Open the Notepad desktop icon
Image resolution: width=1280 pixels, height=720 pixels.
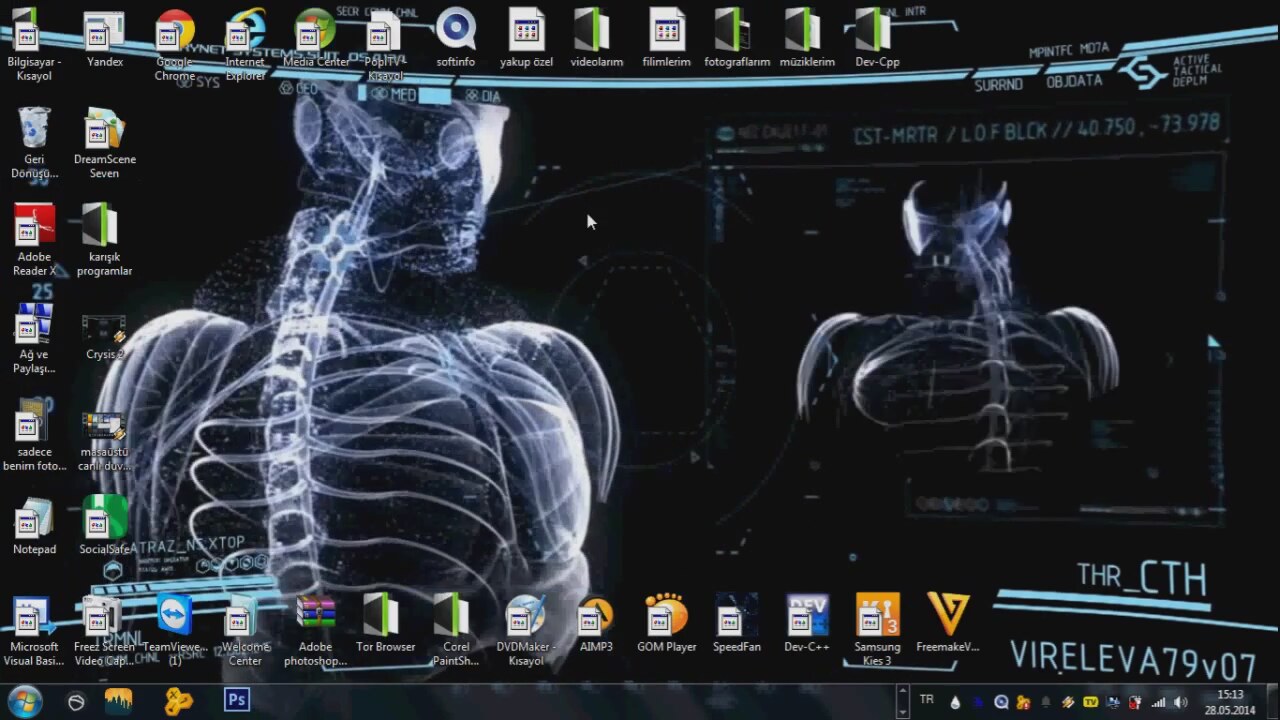click(x=34, y=526)
